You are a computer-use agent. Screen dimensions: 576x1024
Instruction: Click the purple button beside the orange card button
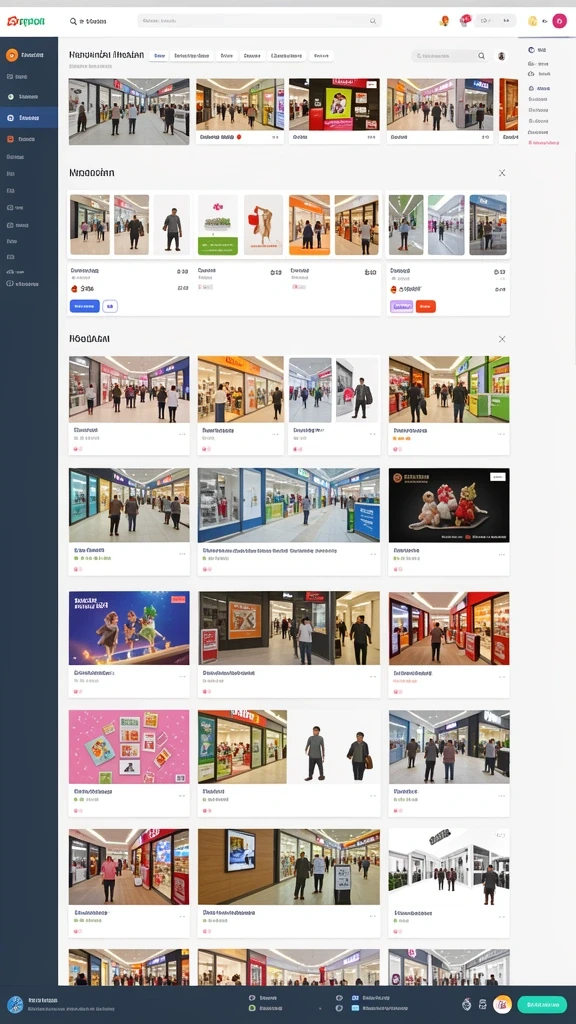click(401, 306)
